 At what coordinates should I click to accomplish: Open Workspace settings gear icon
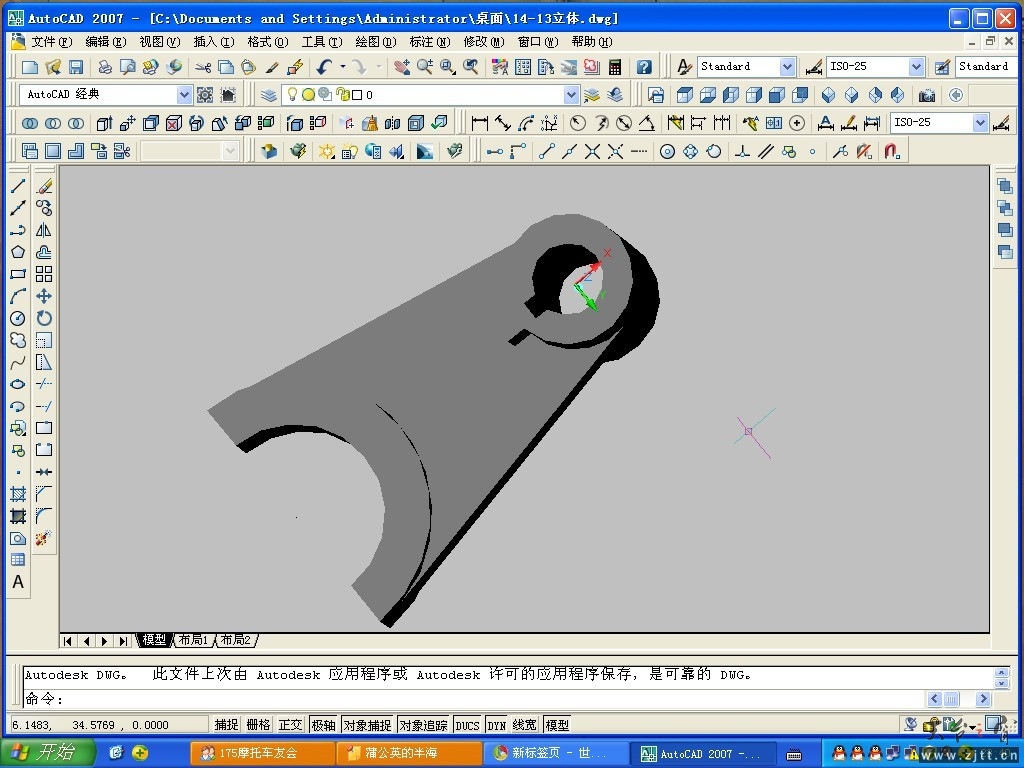coord(205,95)
